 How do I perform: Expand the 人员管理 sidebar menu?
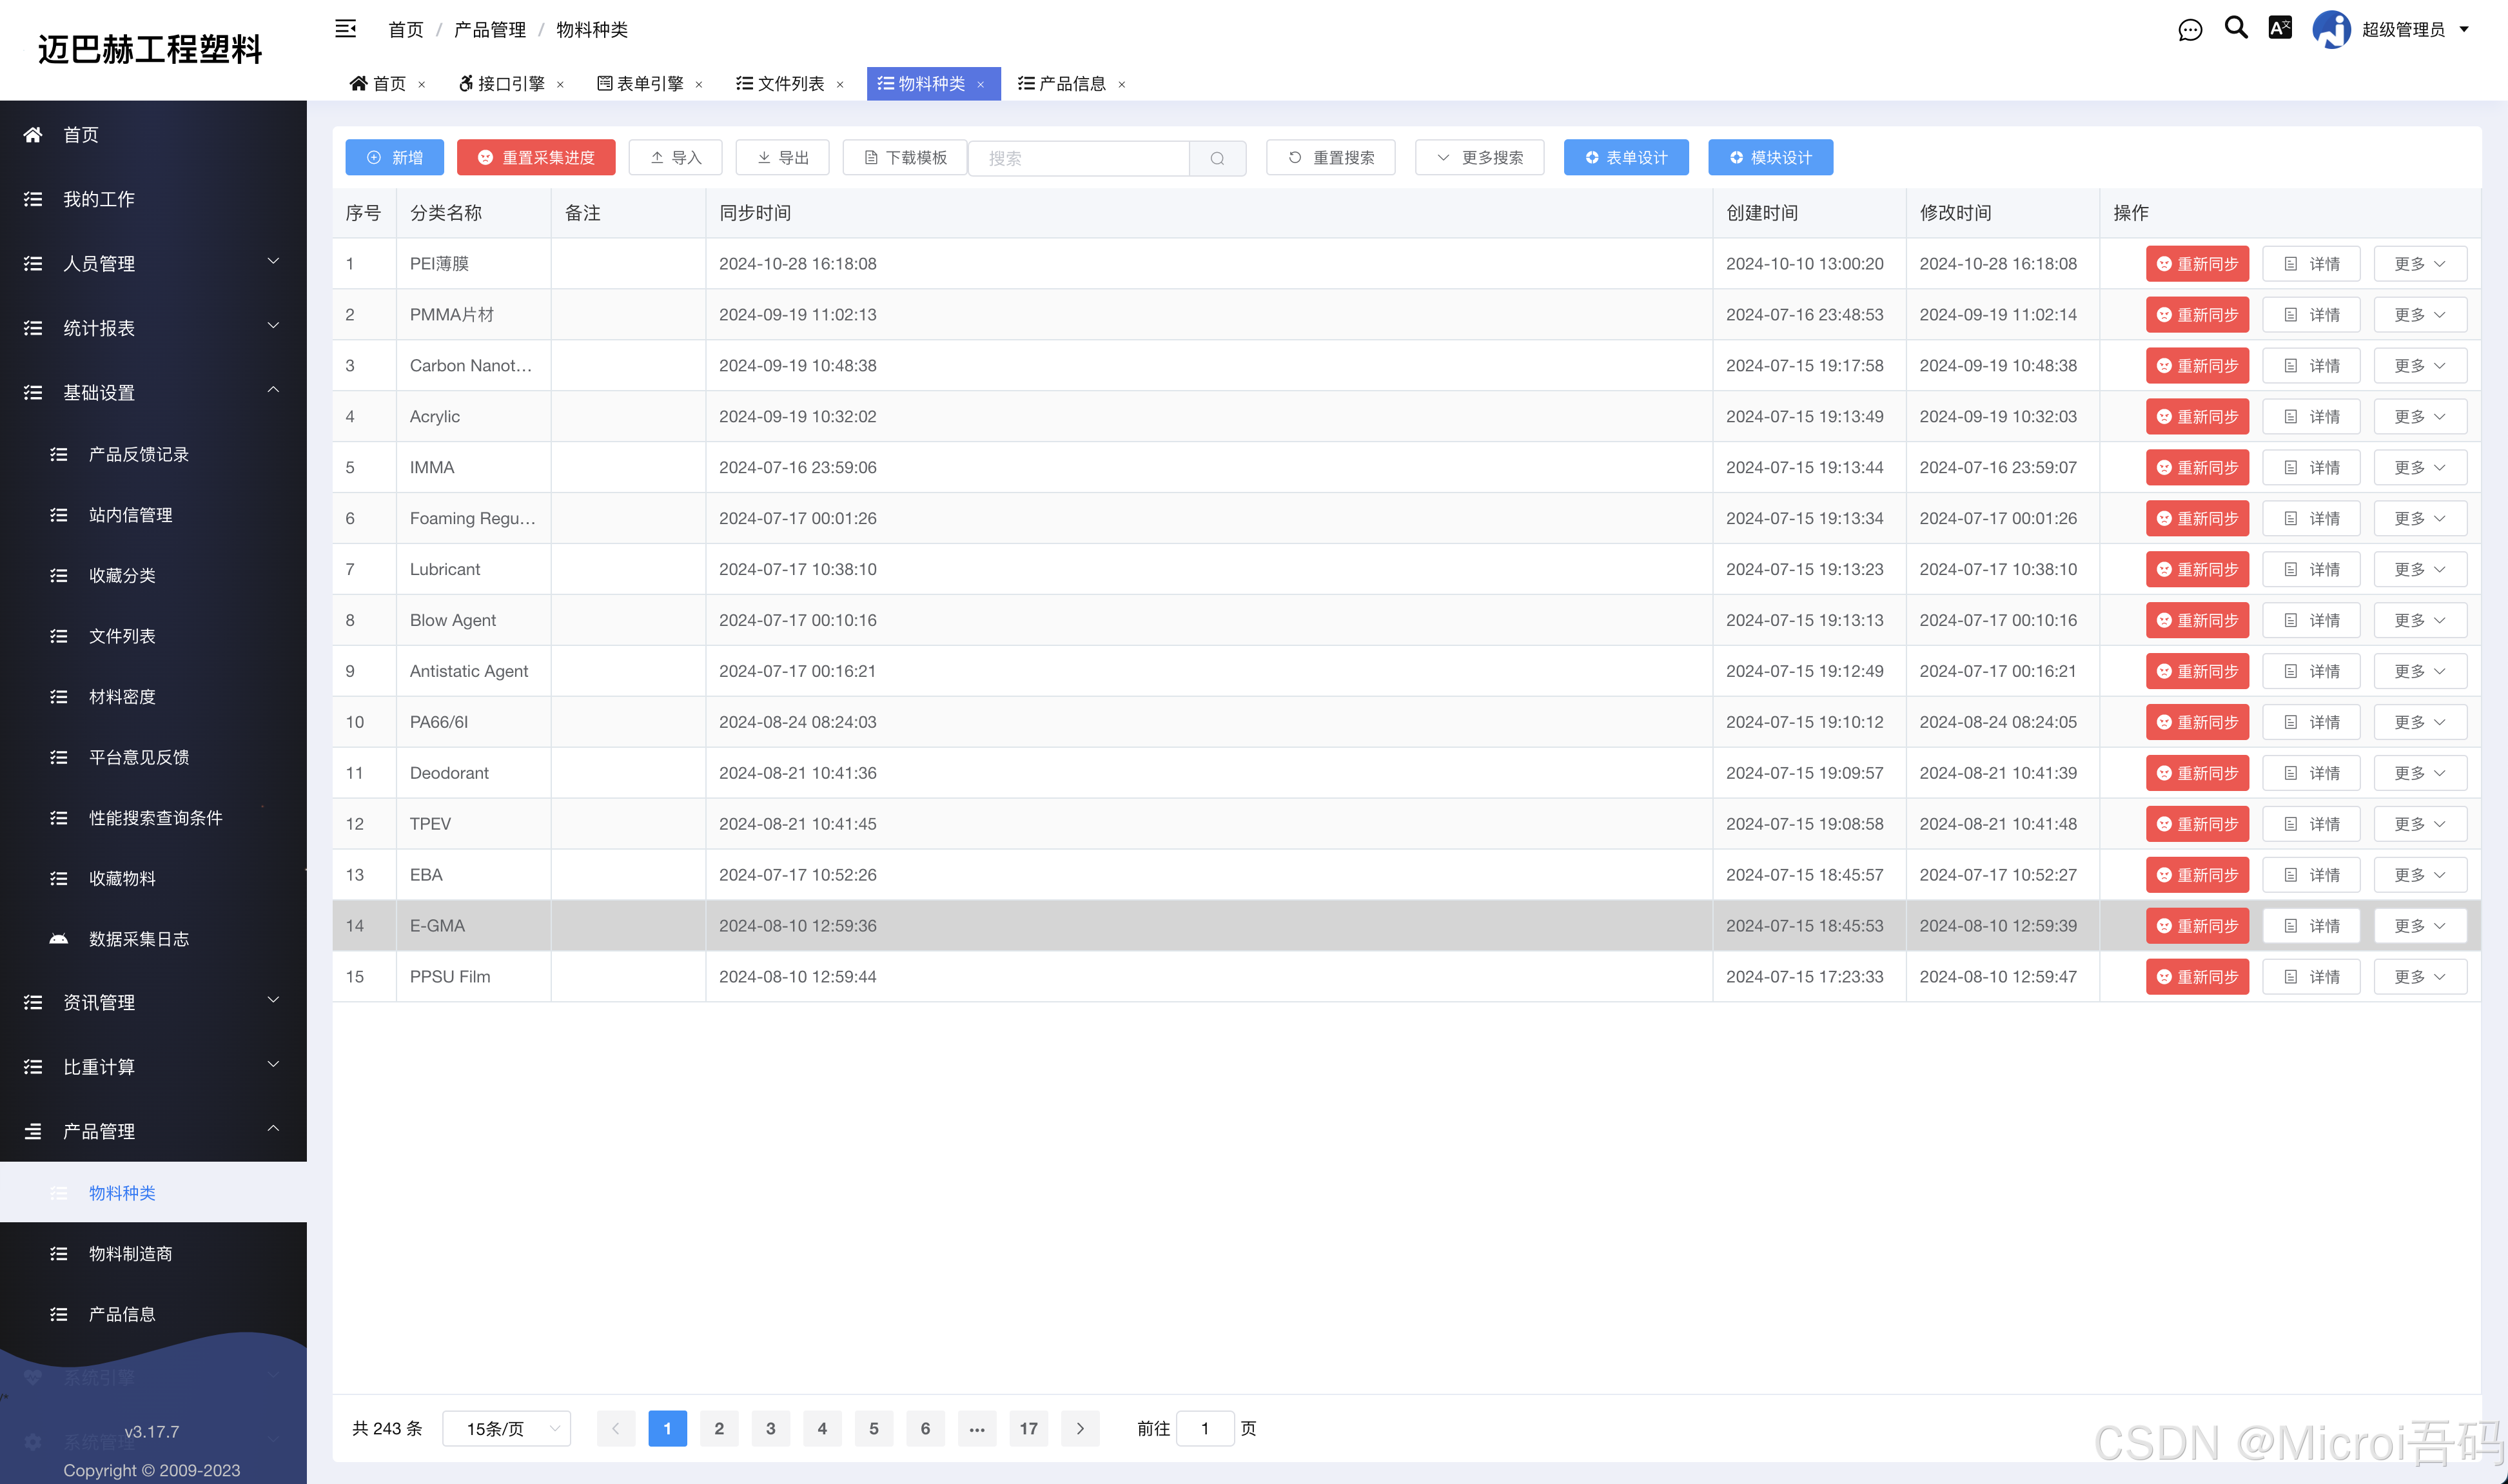tap(153, 264)
